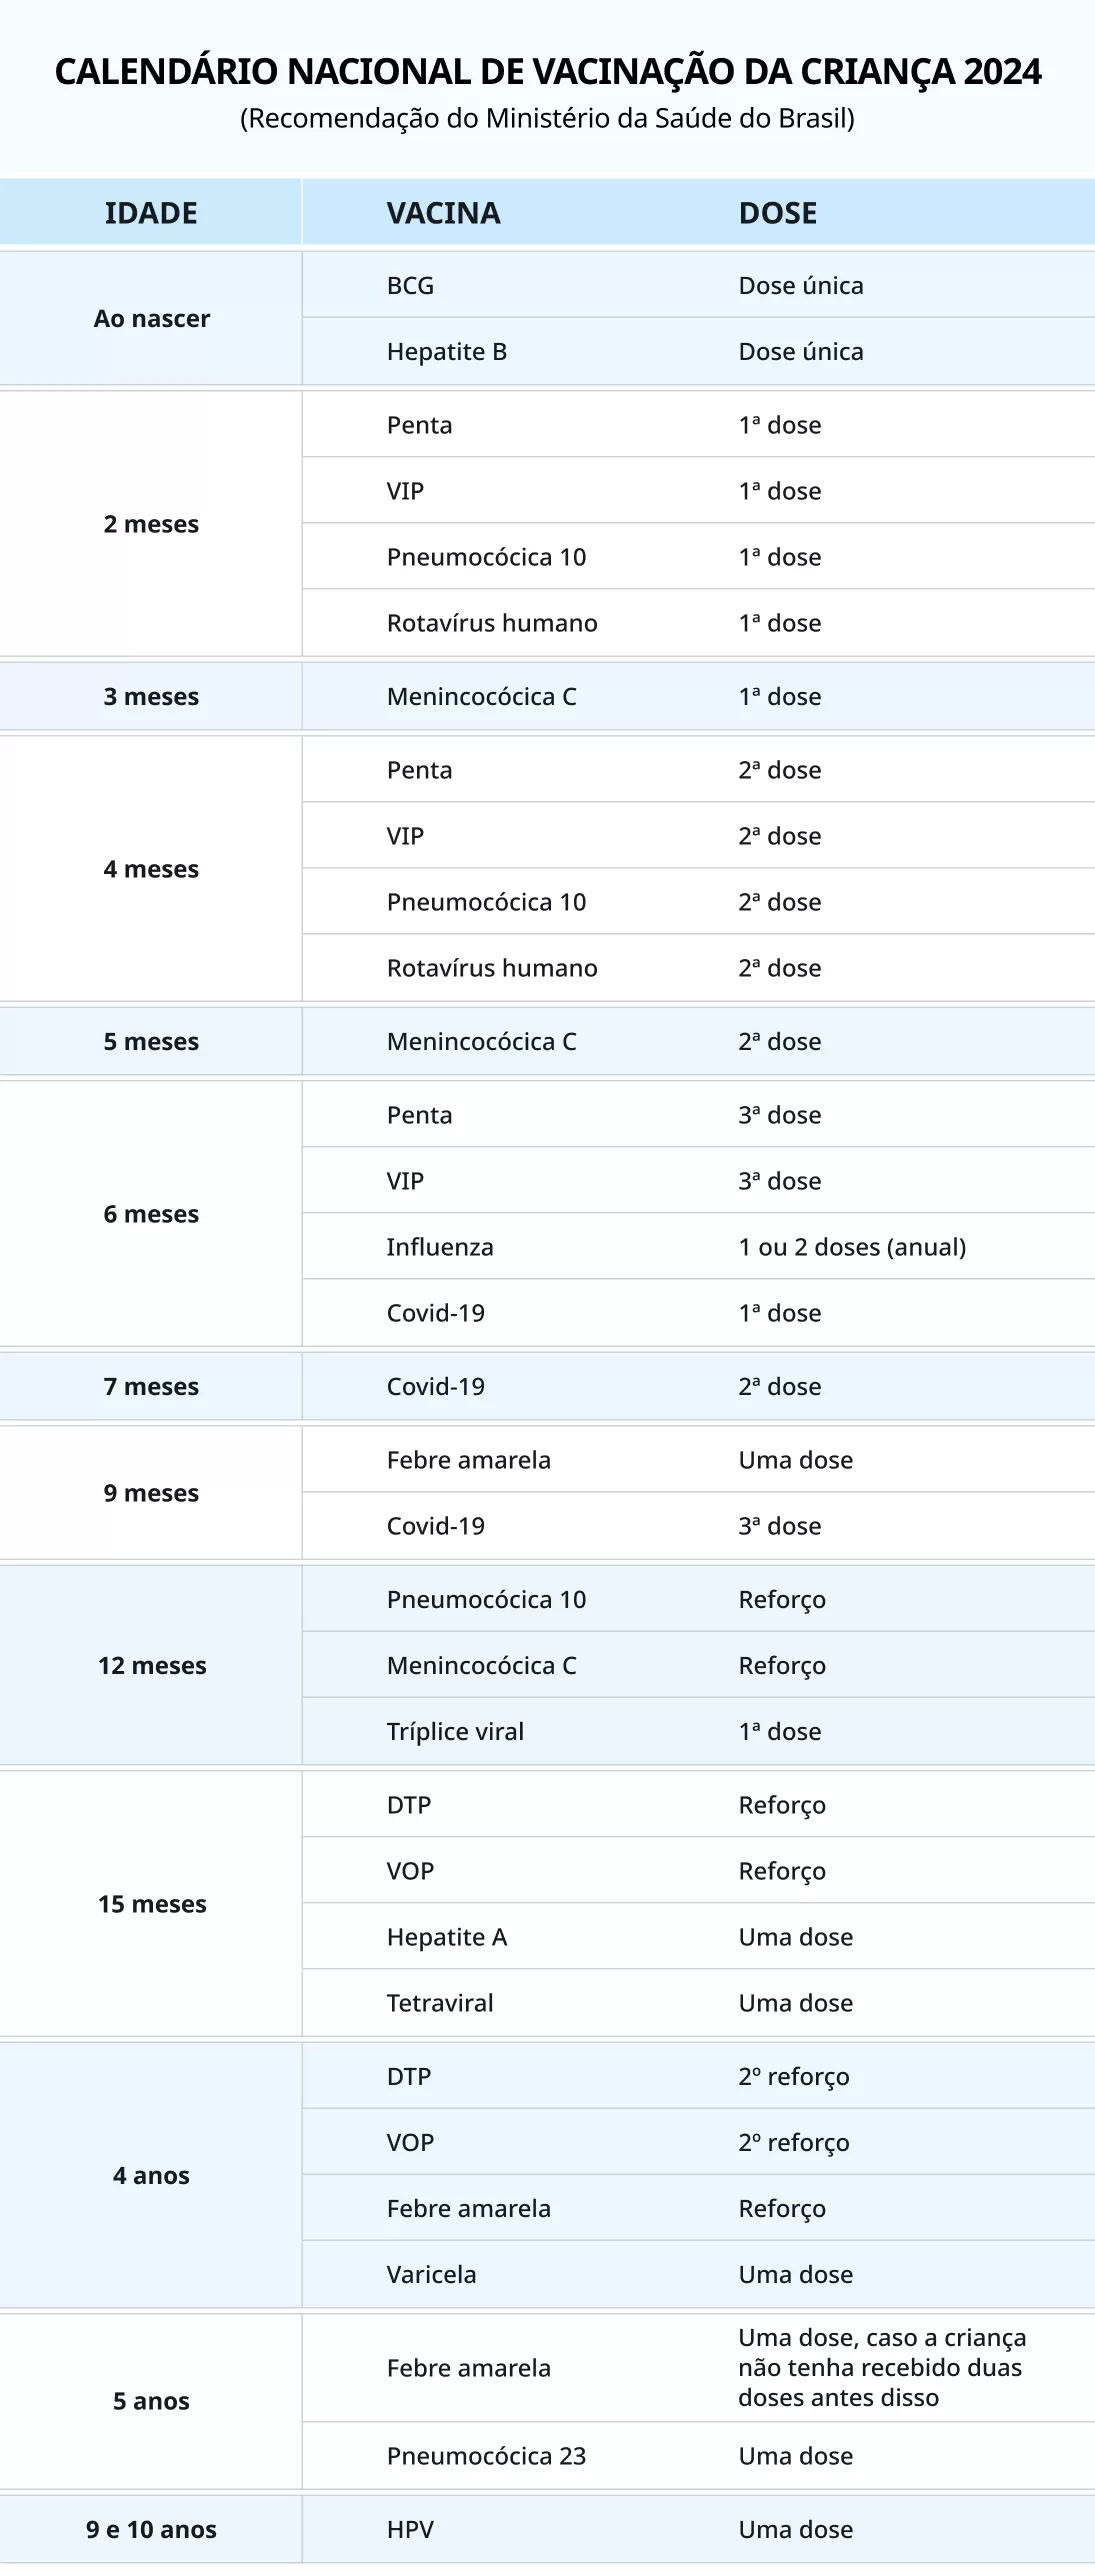Click Covid-19 in the 7 meses row

436,1387
